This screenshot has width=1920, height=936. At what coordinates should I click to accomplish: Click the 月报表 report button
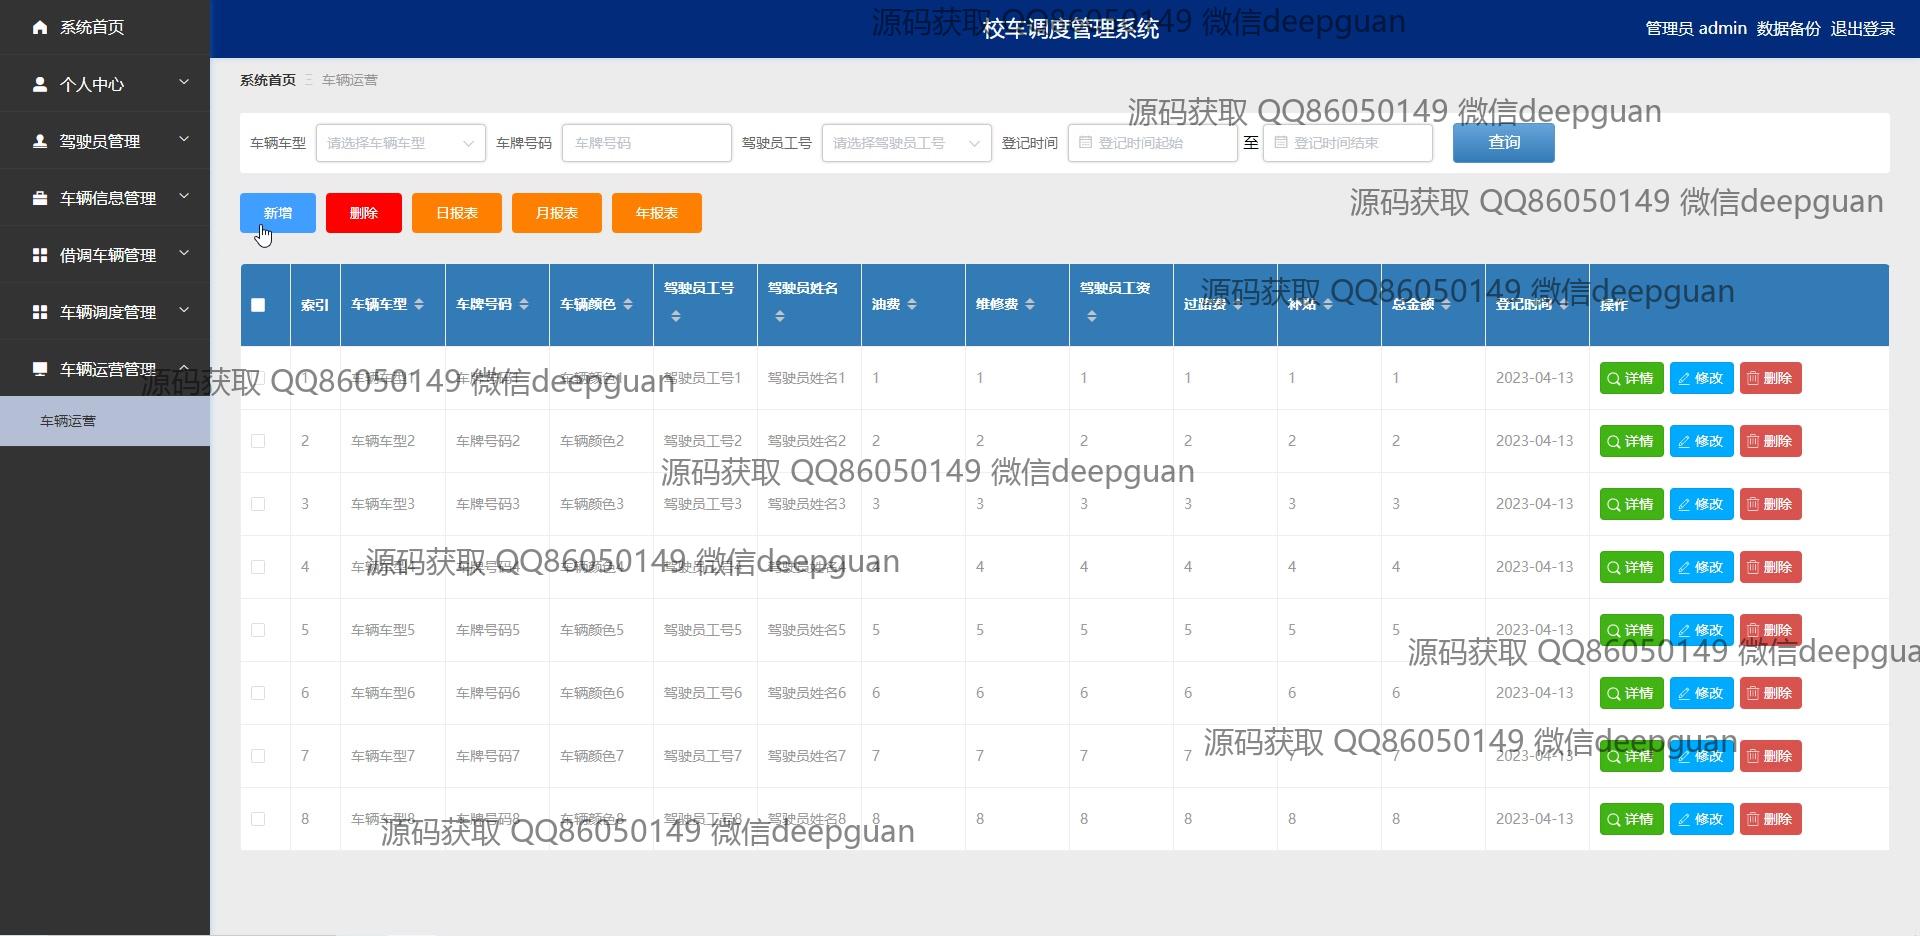tap(556, 212)
